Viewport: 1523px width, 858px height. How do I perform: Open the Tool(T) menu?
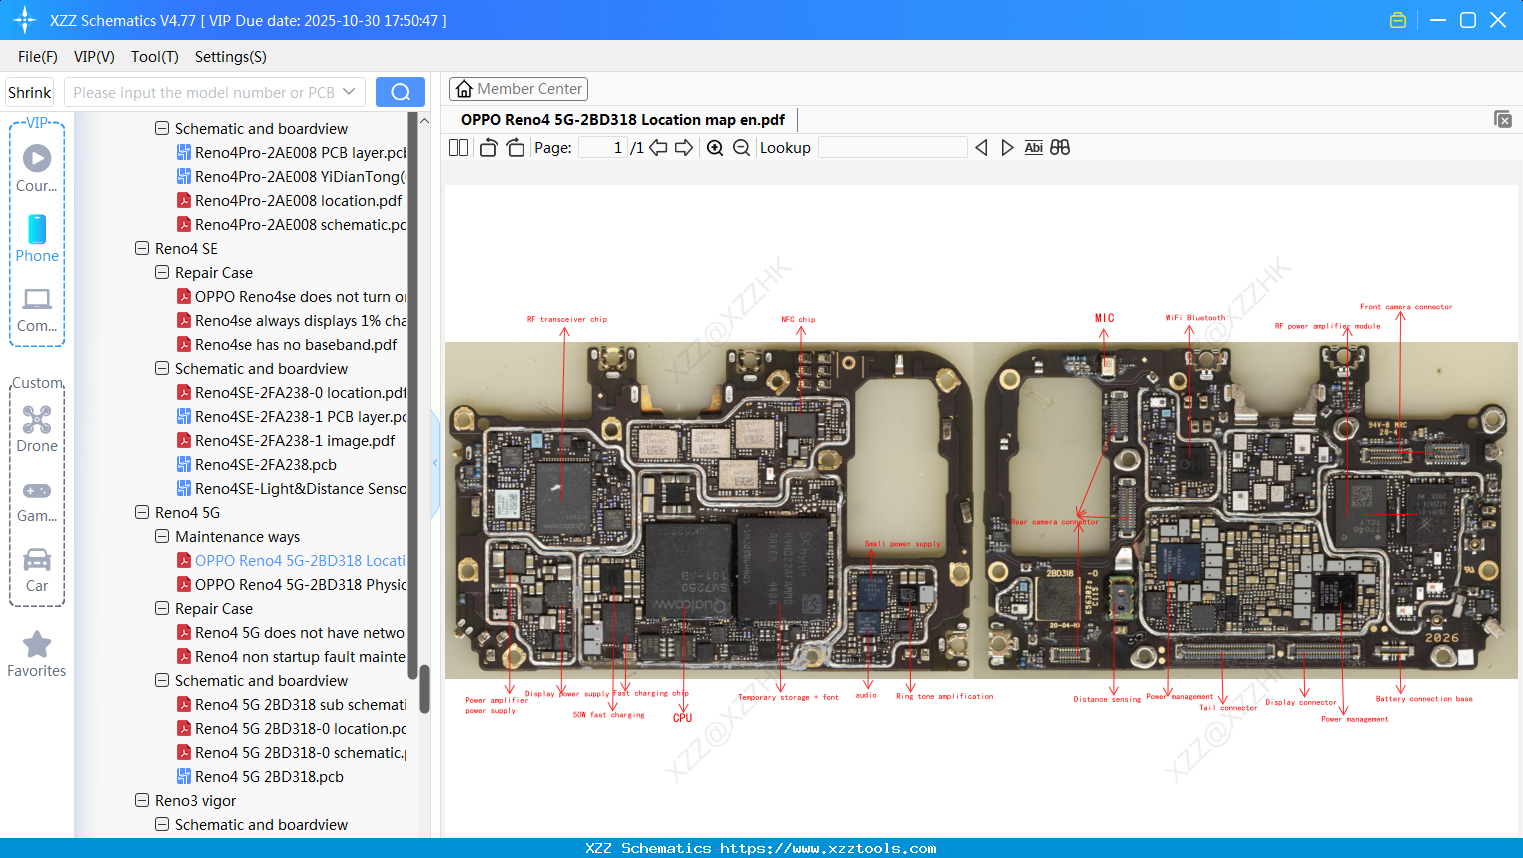[x=154, y=57]
